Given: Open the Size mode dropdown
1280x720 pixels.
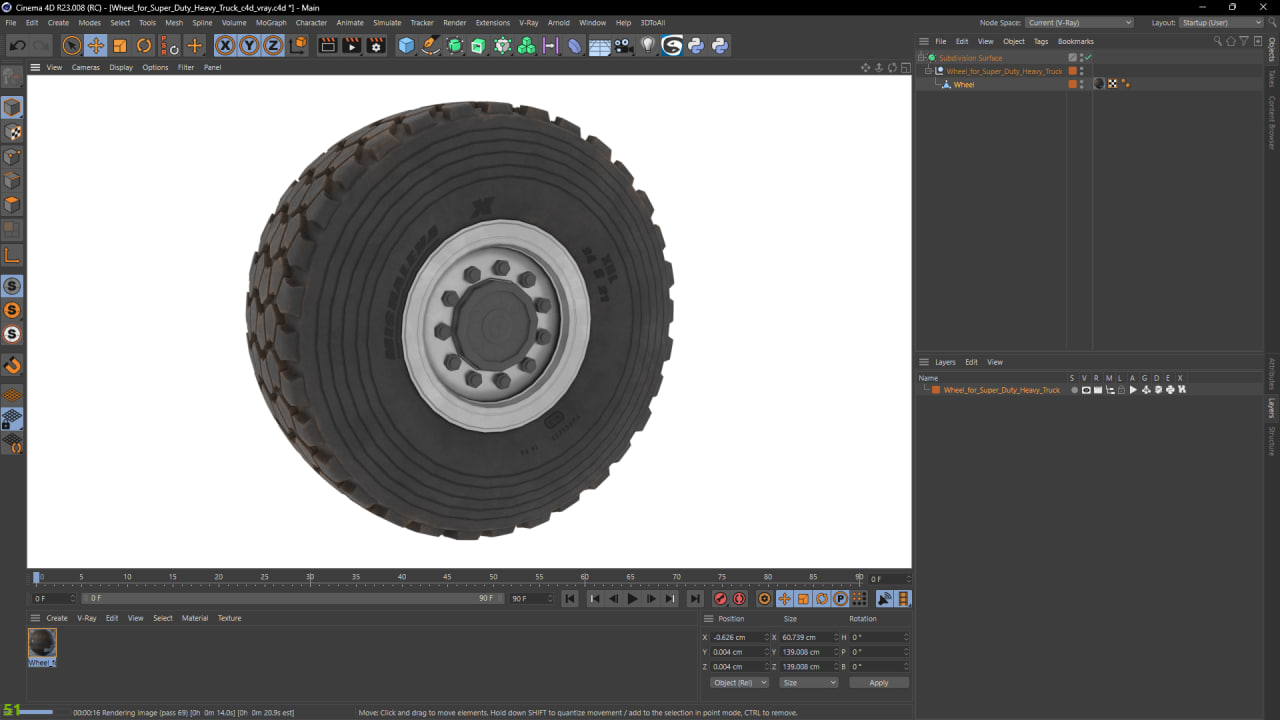Looking at the screenshot, I should pos(808,683).
